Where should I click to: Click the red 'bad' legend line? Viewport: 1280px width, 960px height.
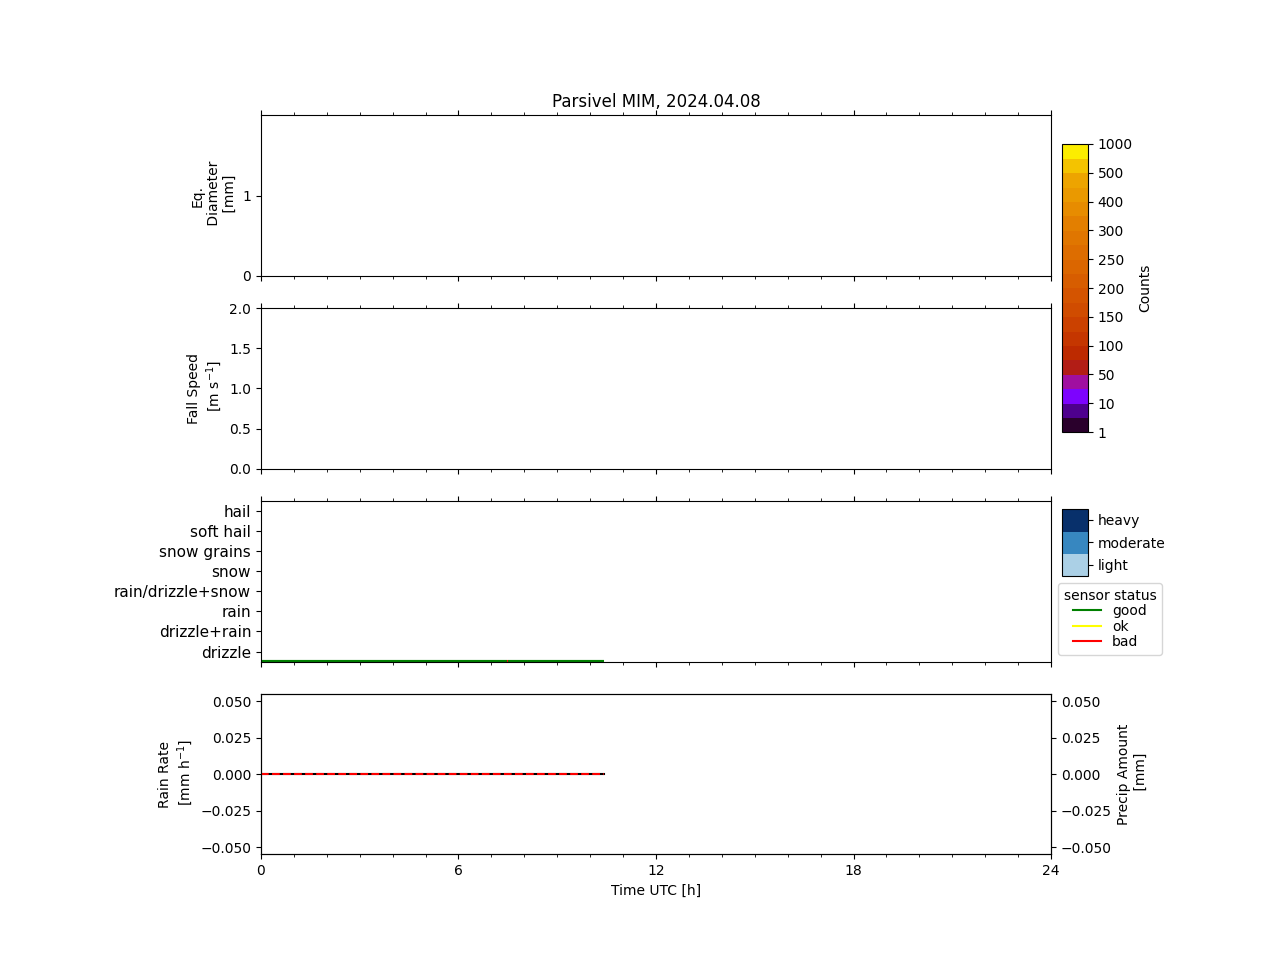click(x=1087, y=641)
